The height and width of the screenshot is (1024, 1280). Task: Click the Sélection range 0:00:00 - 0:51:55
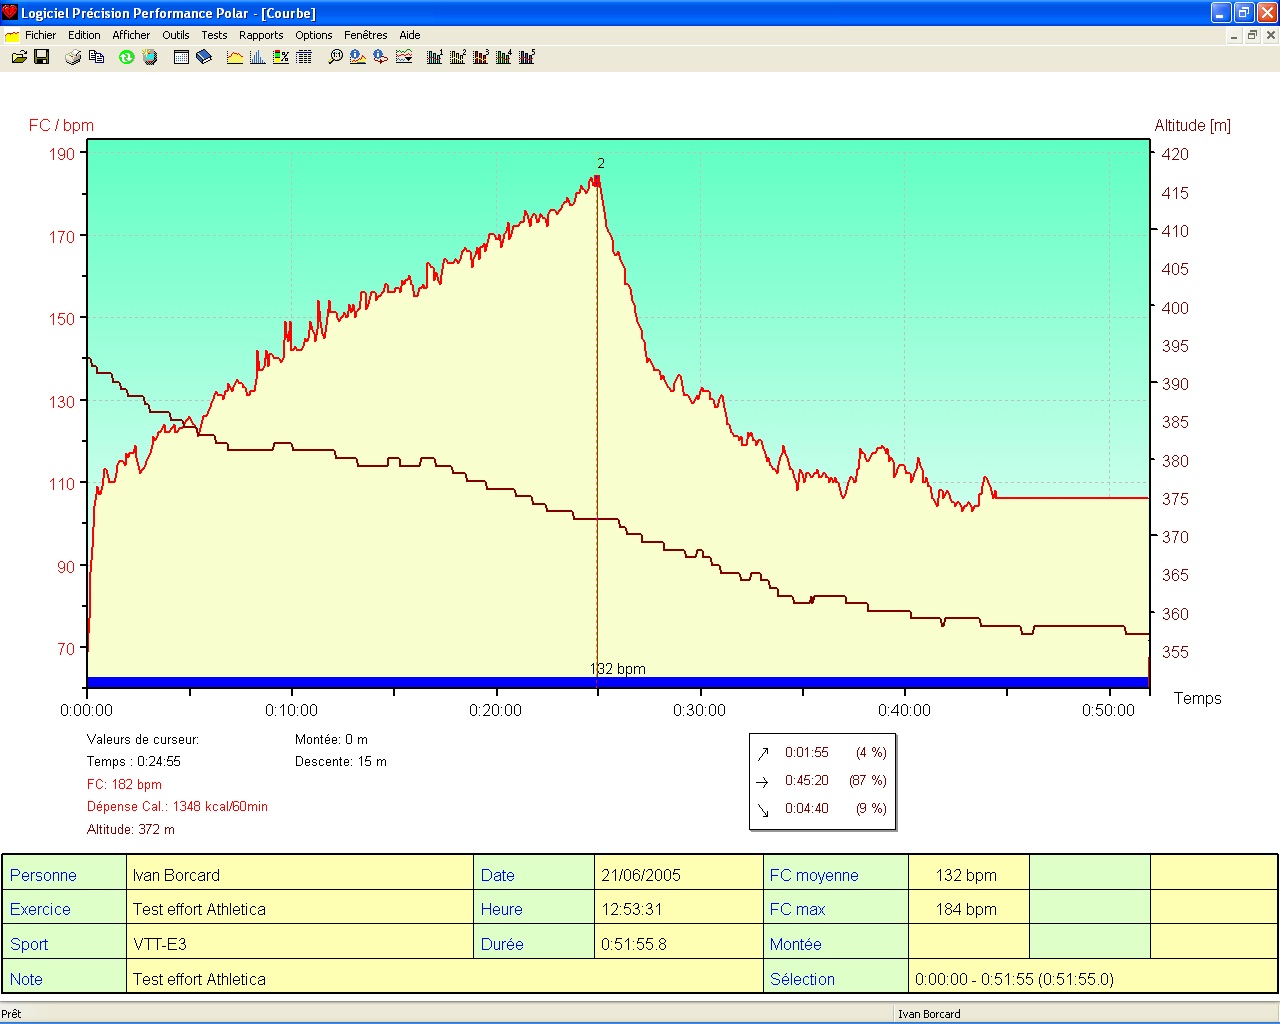(1014, 979)
